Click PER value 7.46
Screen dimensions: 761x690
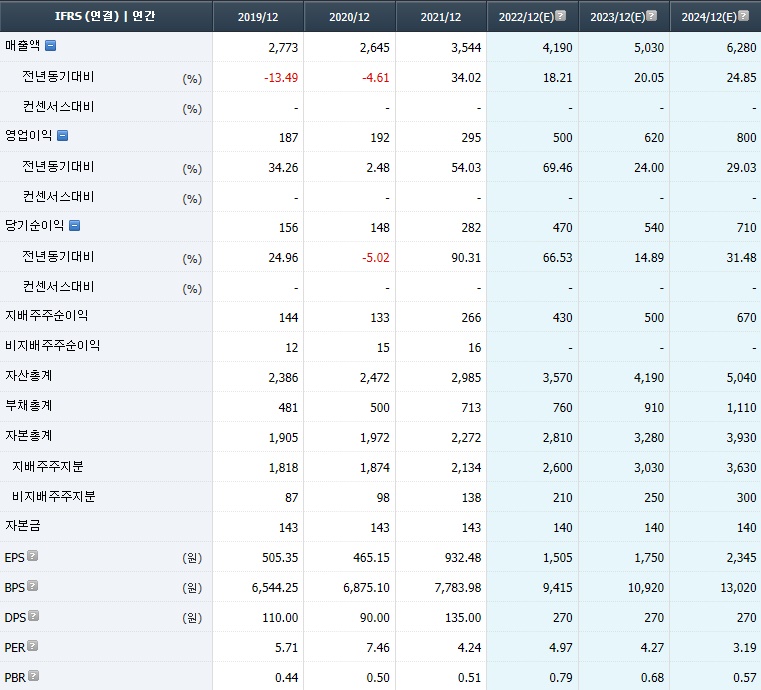(x=378, y=648)
